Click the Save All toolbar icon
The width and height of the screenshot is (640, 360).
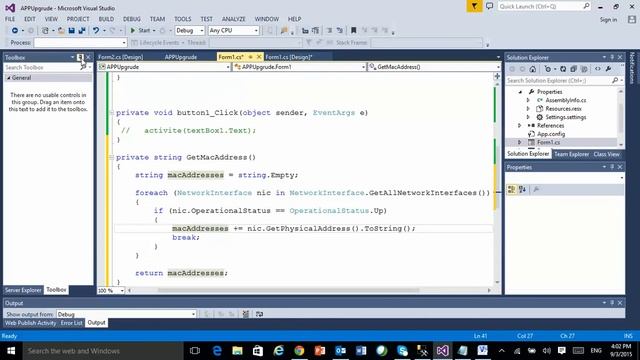click(x=82, y=31)
